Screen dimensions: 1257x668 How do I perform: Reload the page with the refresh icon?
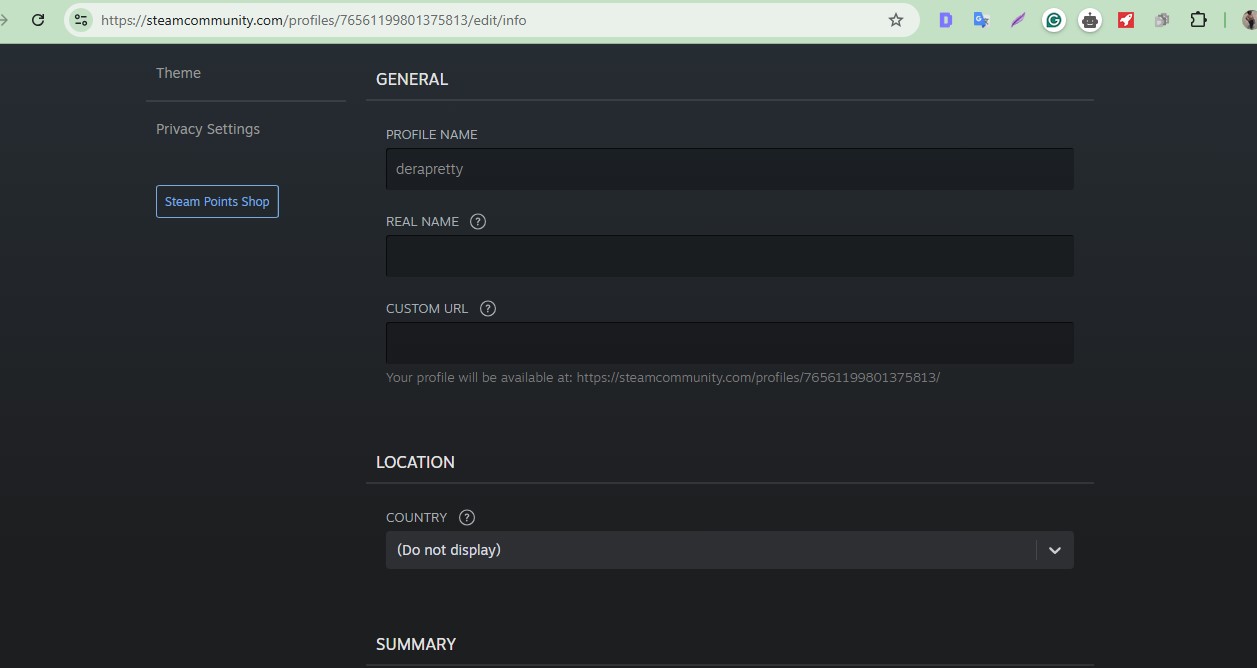tap(38, 20)
